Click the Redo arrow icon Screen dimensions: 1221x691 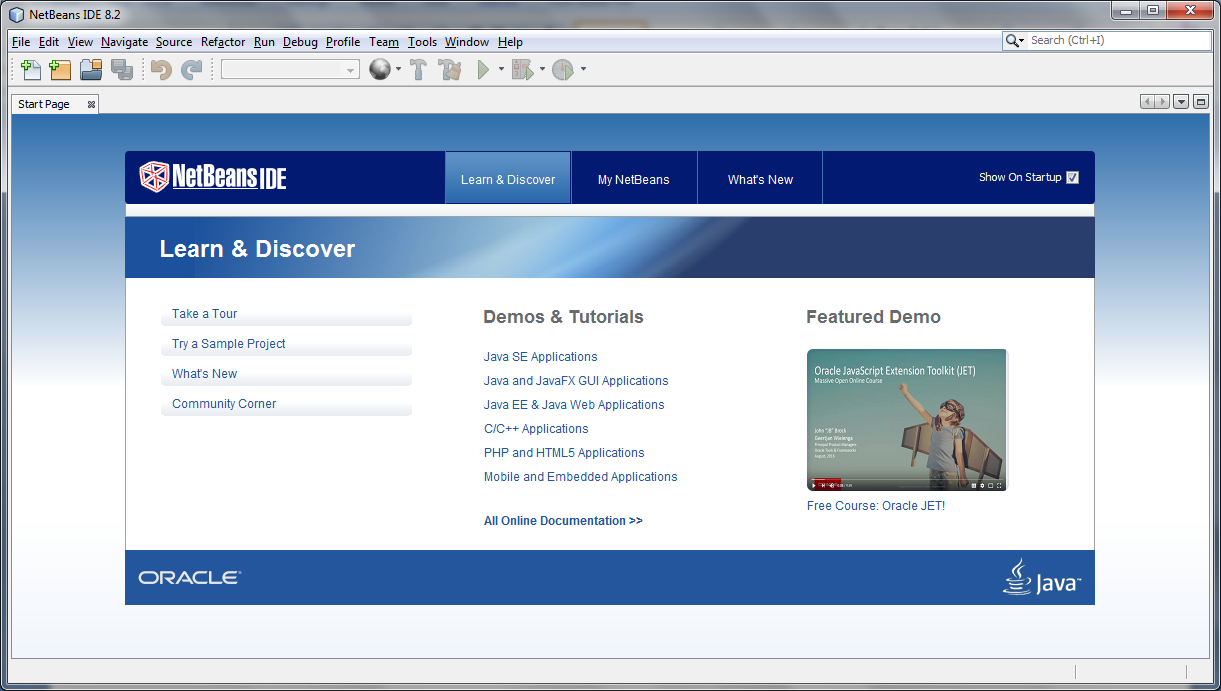[x=191, y=70]
